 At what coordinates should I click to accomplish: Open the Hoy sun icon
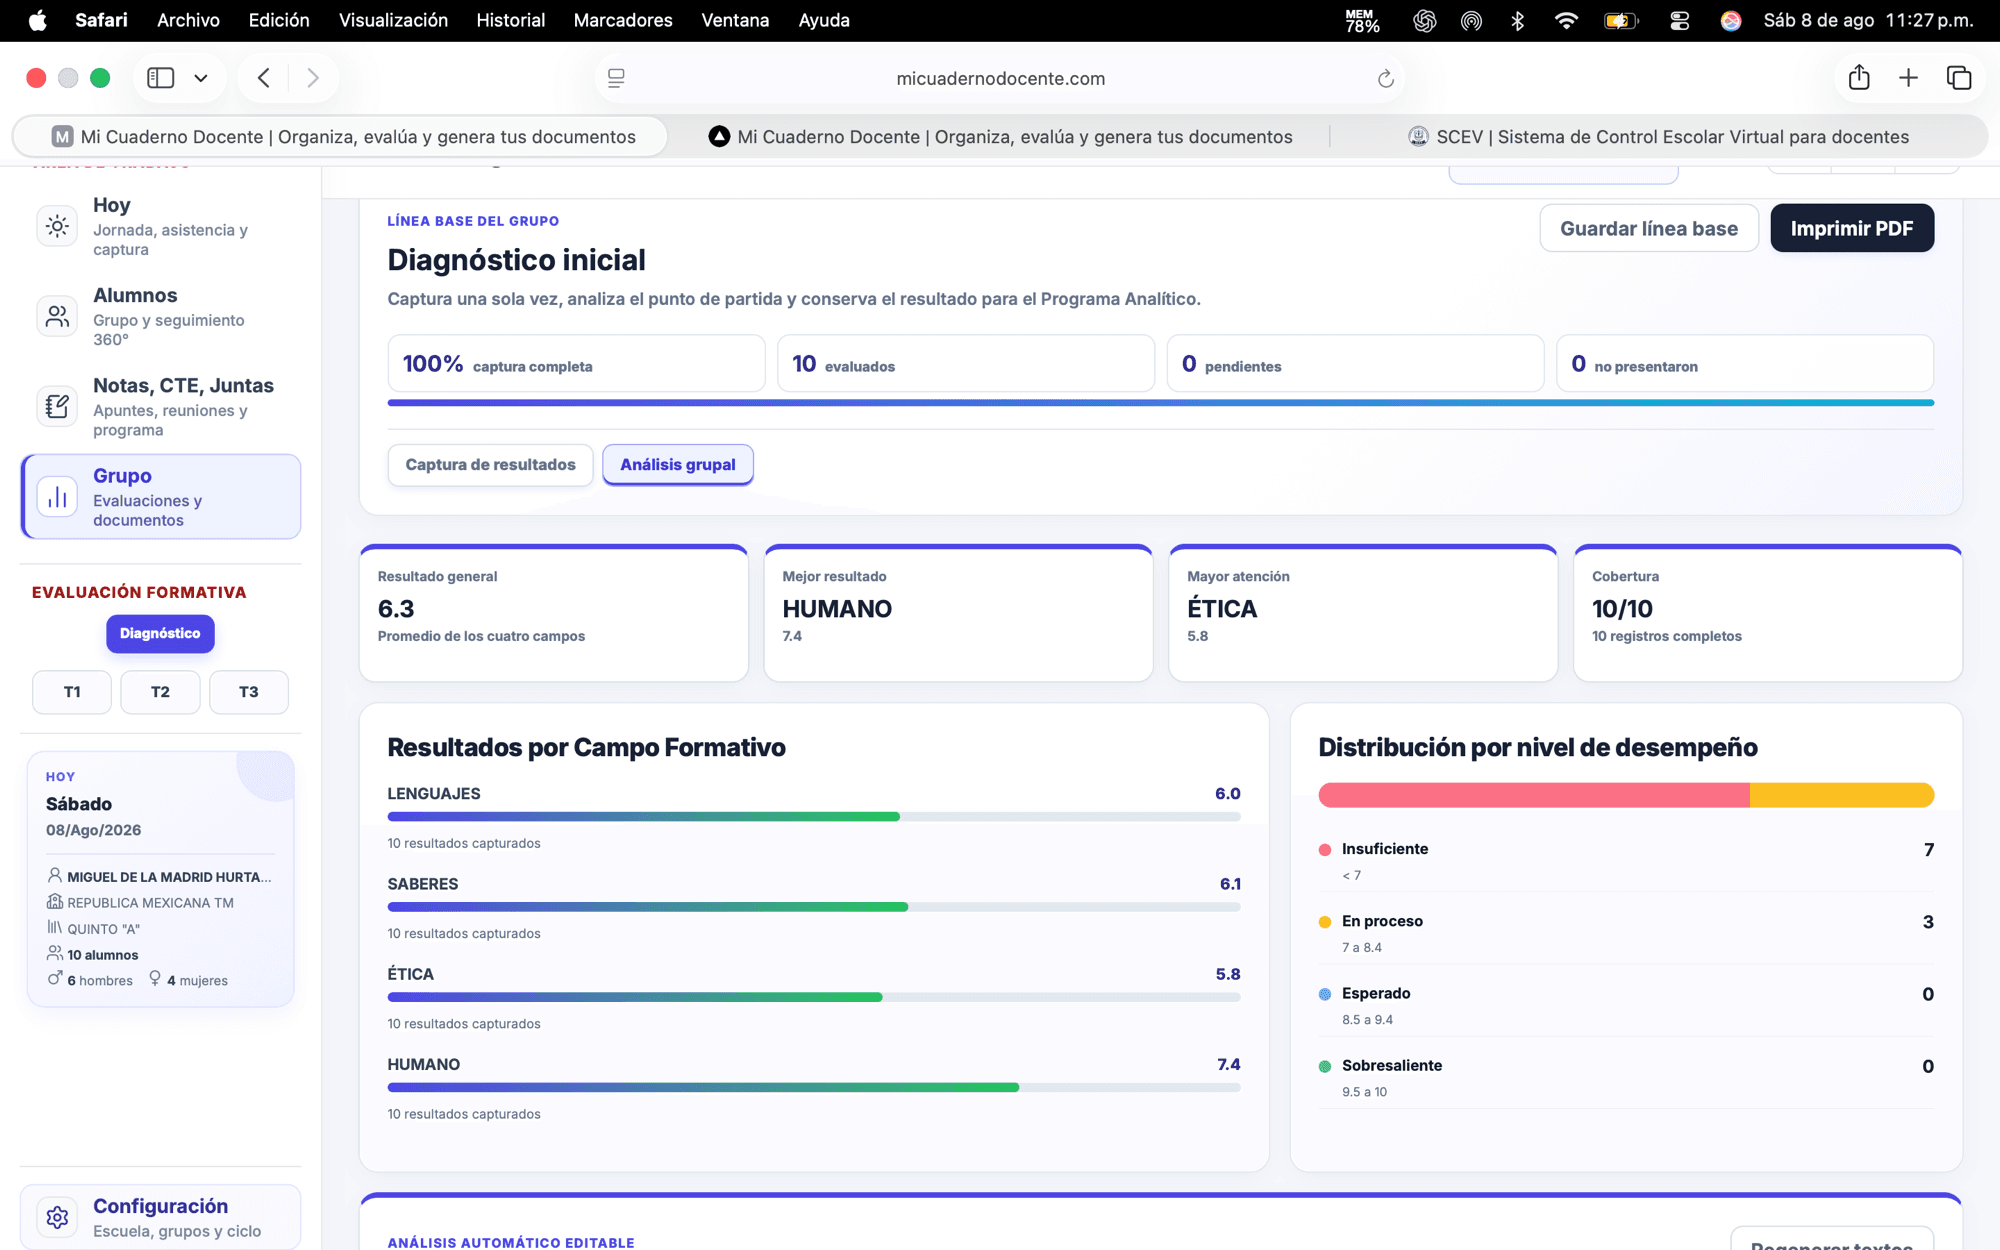coord(57,226)
